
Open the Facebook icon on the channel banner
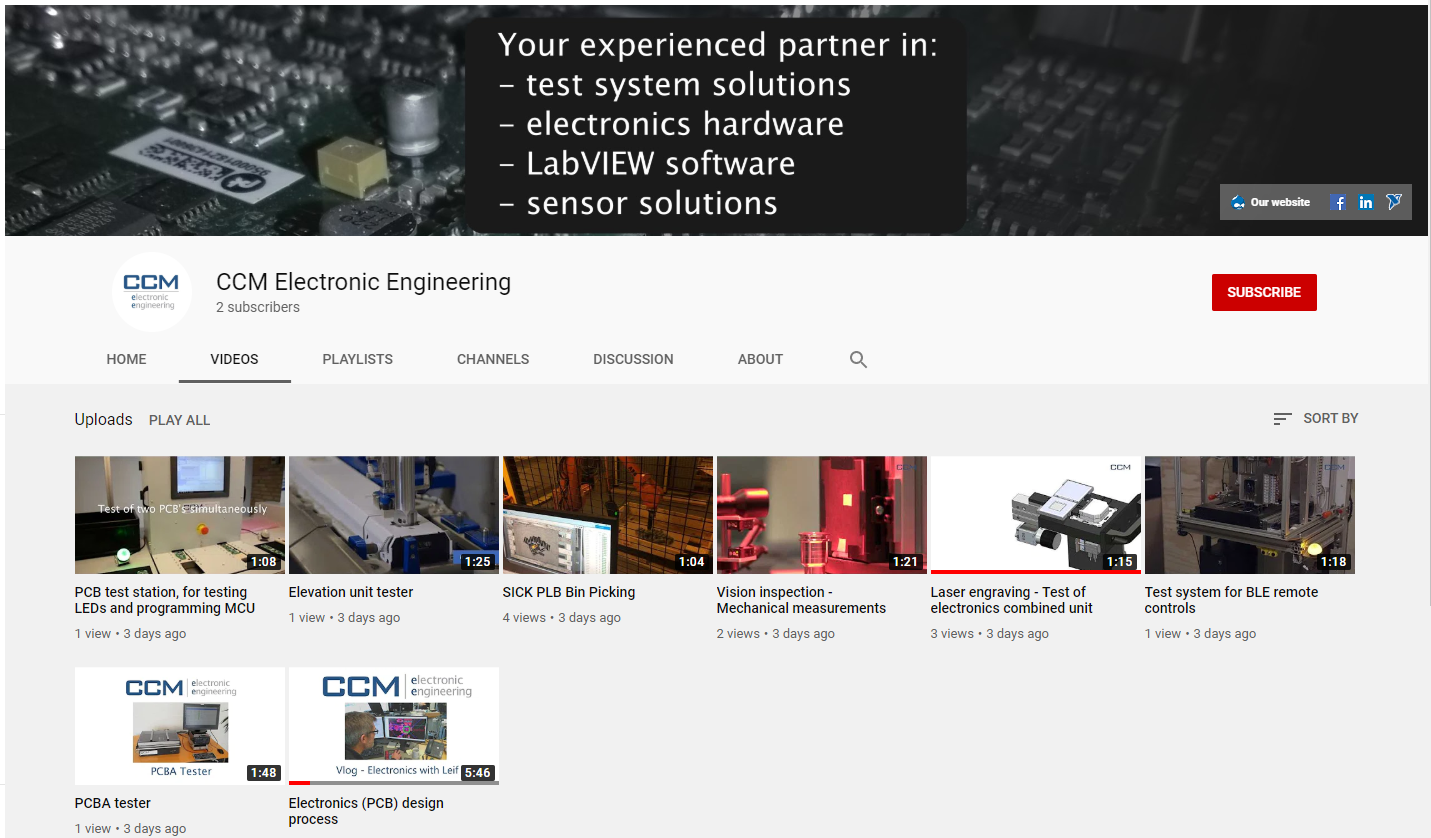(x=1338, y=202)
